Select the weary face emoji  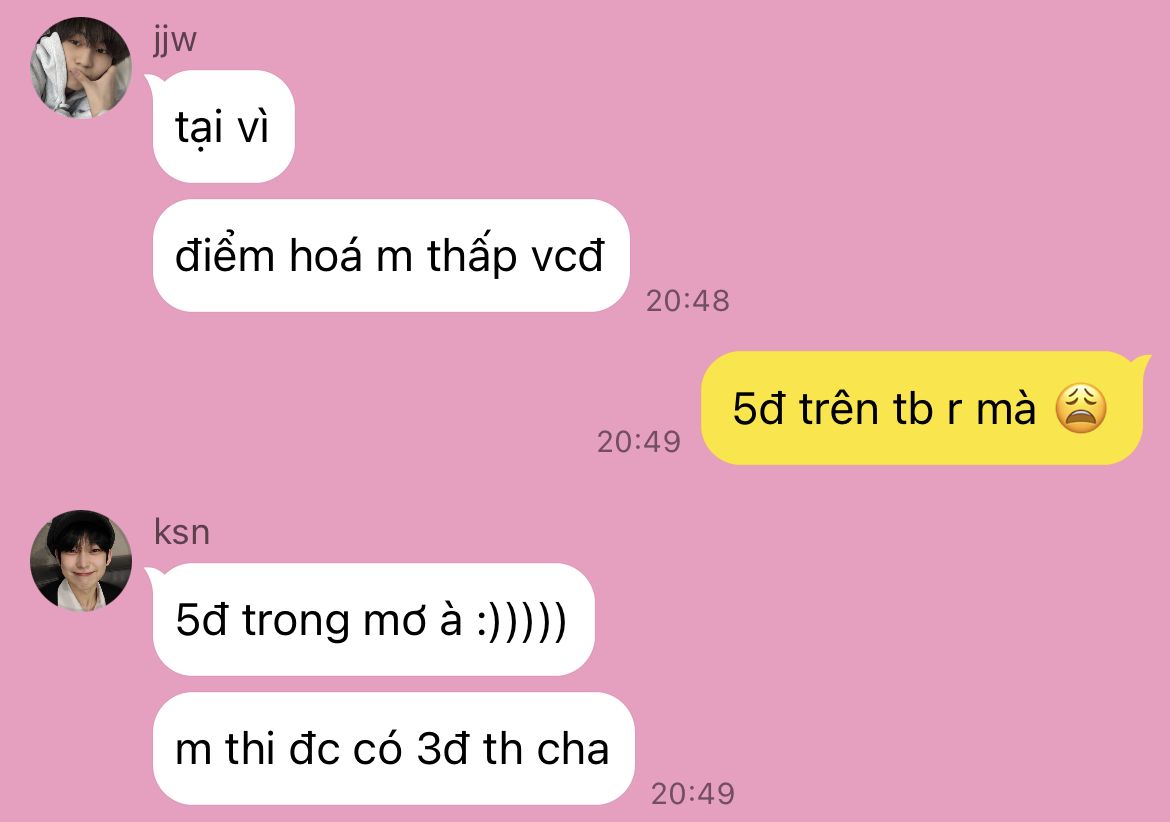[x=1080, y=408]
